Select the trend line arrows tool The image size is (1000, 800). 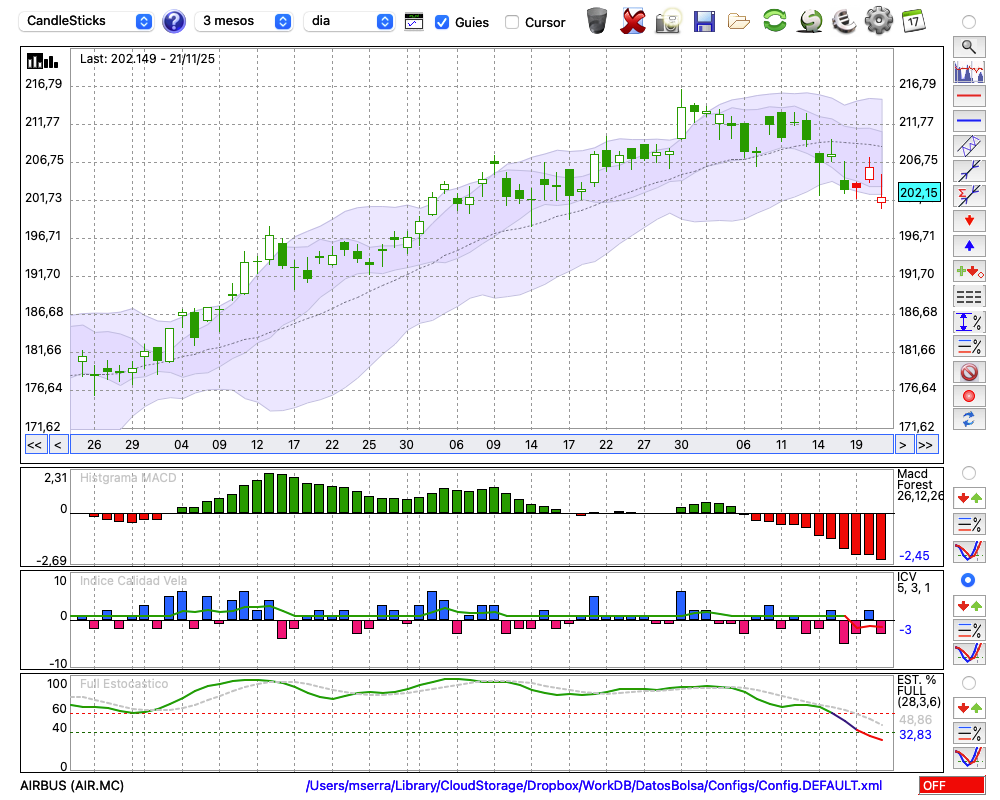(969, 171)
